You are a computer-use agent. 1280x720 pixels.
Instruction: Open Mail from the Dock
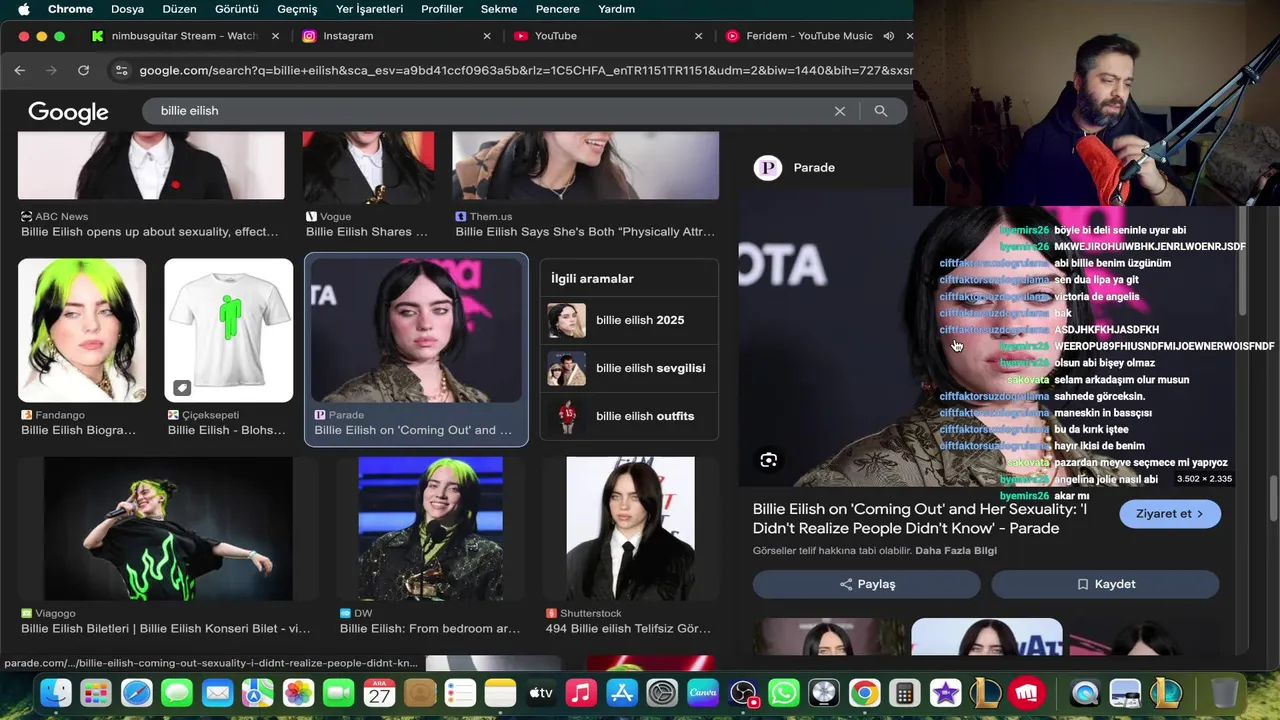(x=218, y=692)
